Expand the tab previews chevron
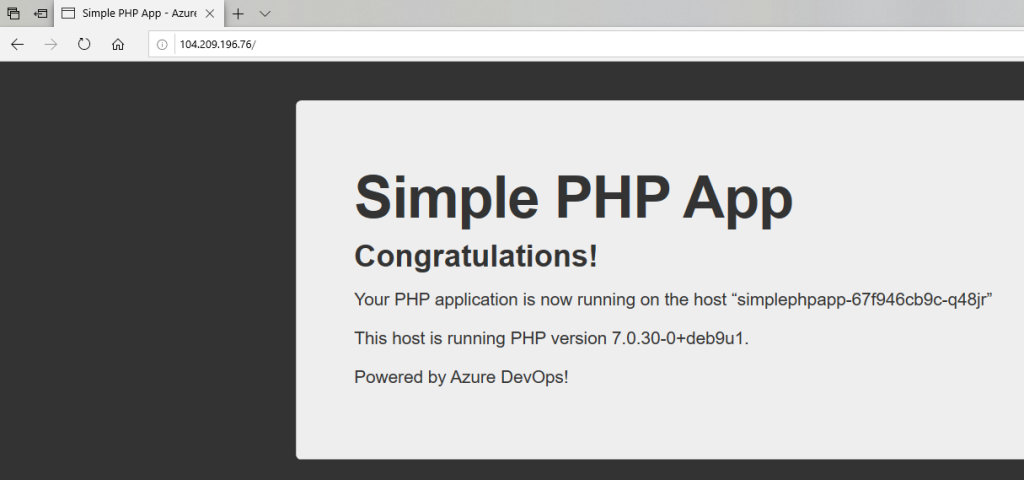The height and width of the screenshot is (480, 1024). 264,13
